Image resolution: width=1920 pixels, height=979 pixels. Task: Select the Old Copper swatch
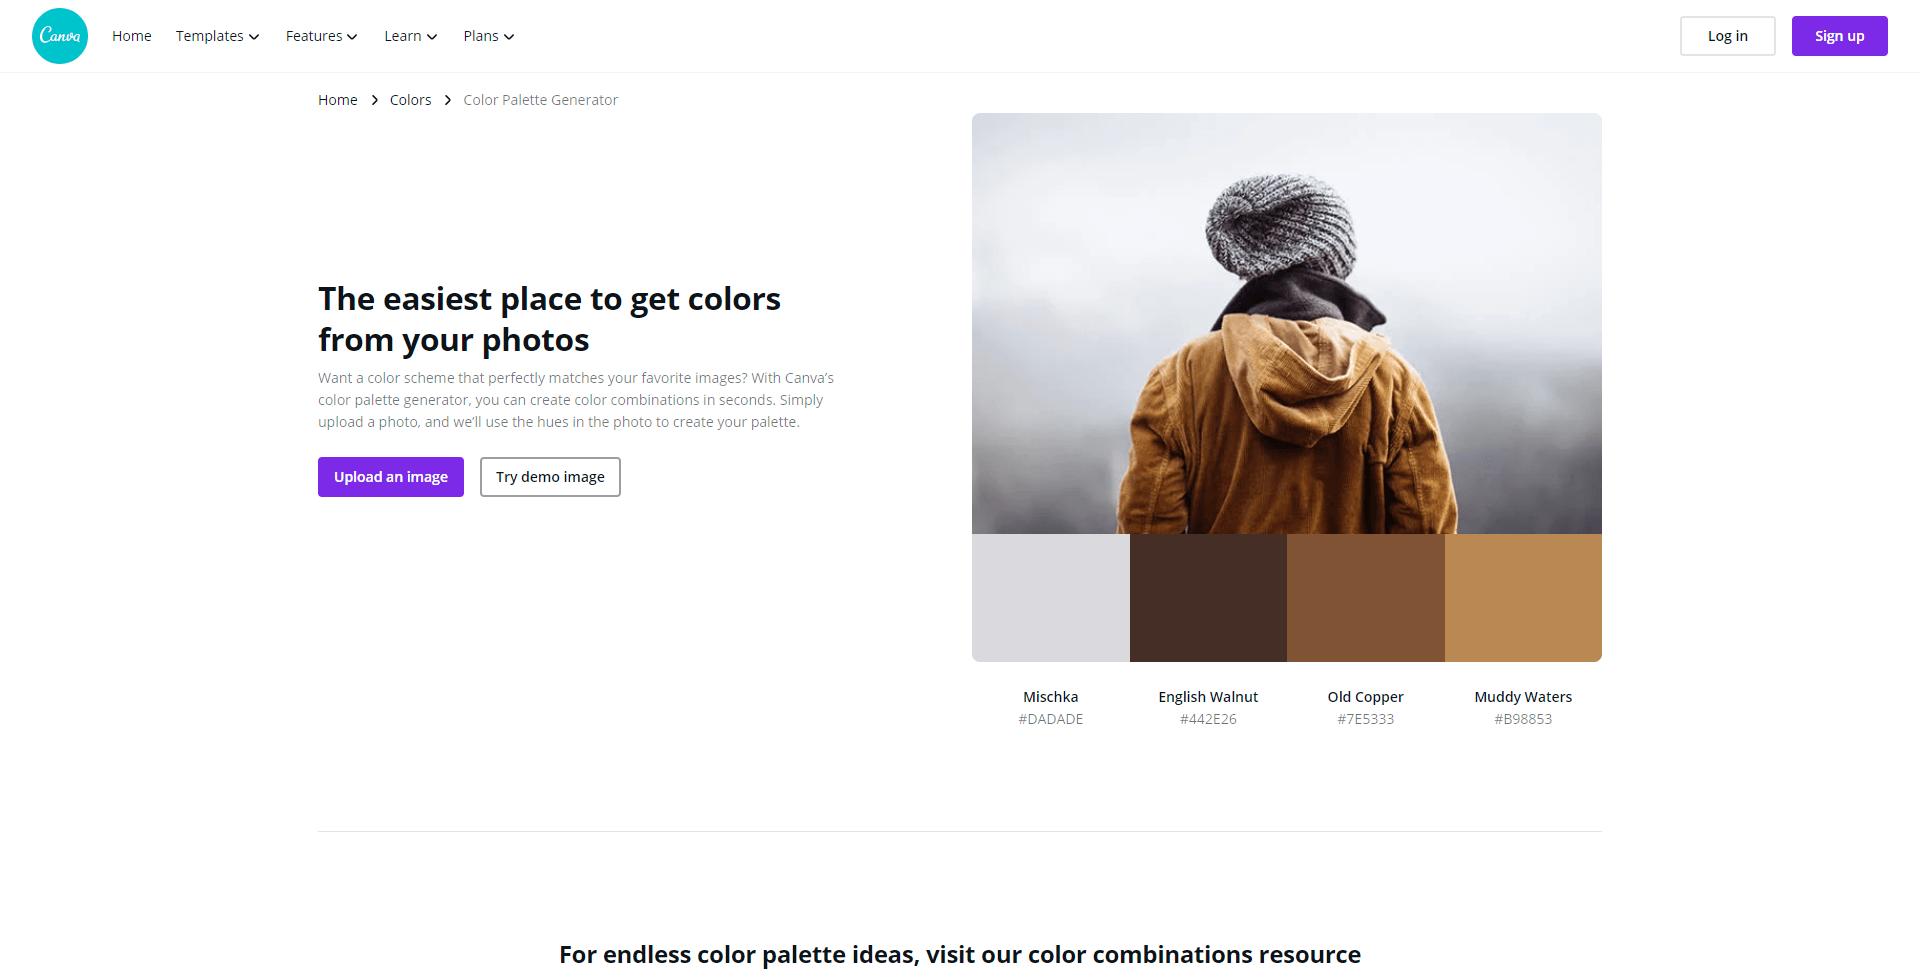[x=1366, y=598]
